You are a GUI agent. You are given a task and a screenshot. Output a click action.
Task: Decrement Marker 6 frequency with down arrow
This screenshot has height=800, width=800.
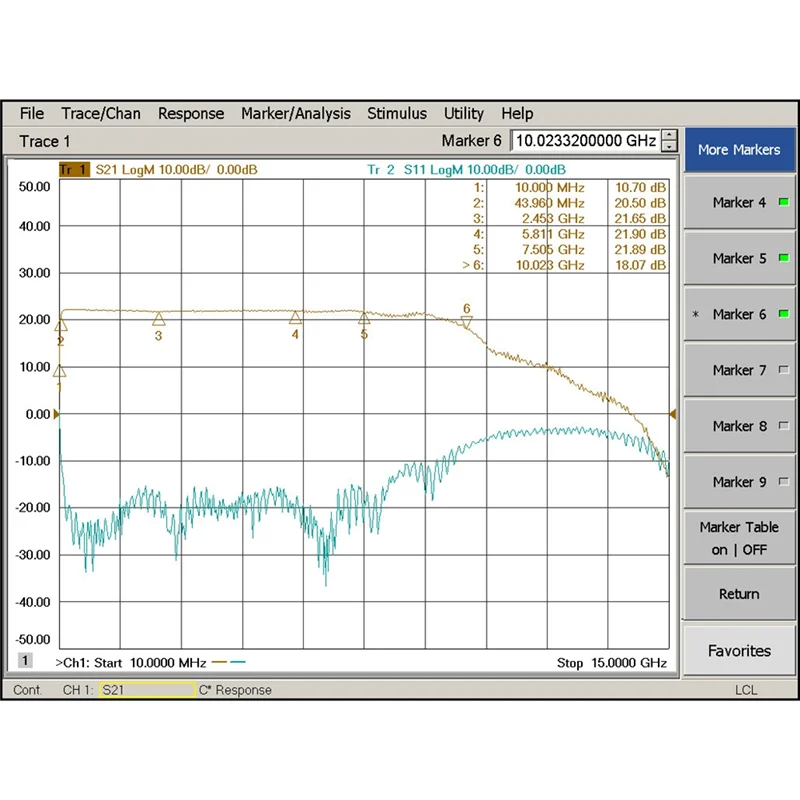669,146
